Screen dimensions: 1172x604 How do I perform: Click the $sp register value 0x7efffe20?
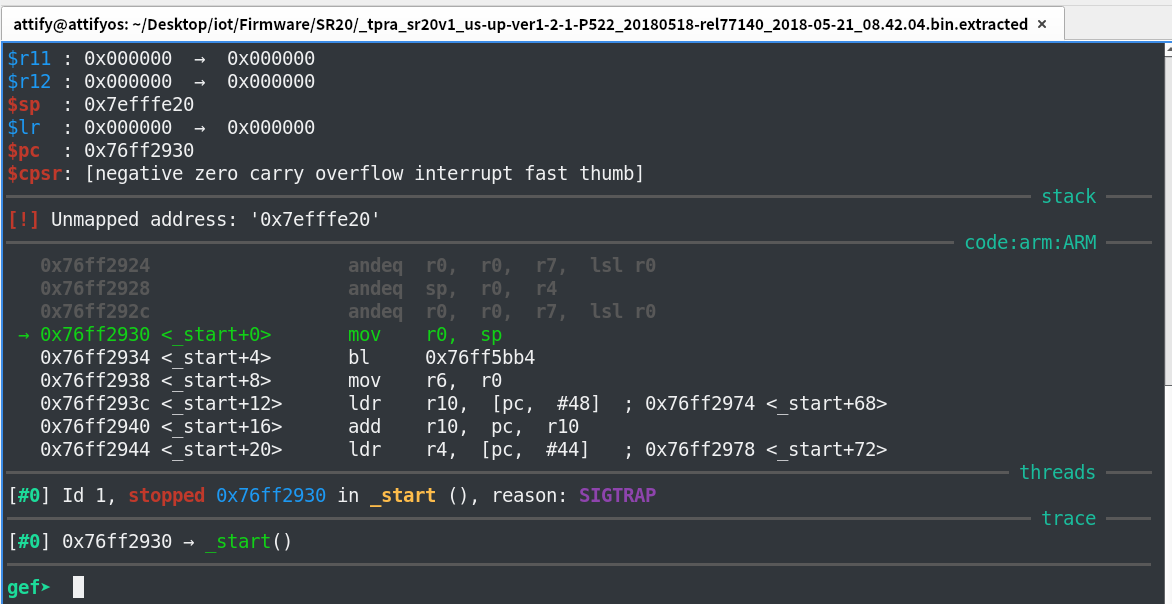click(x=139, y=105)
